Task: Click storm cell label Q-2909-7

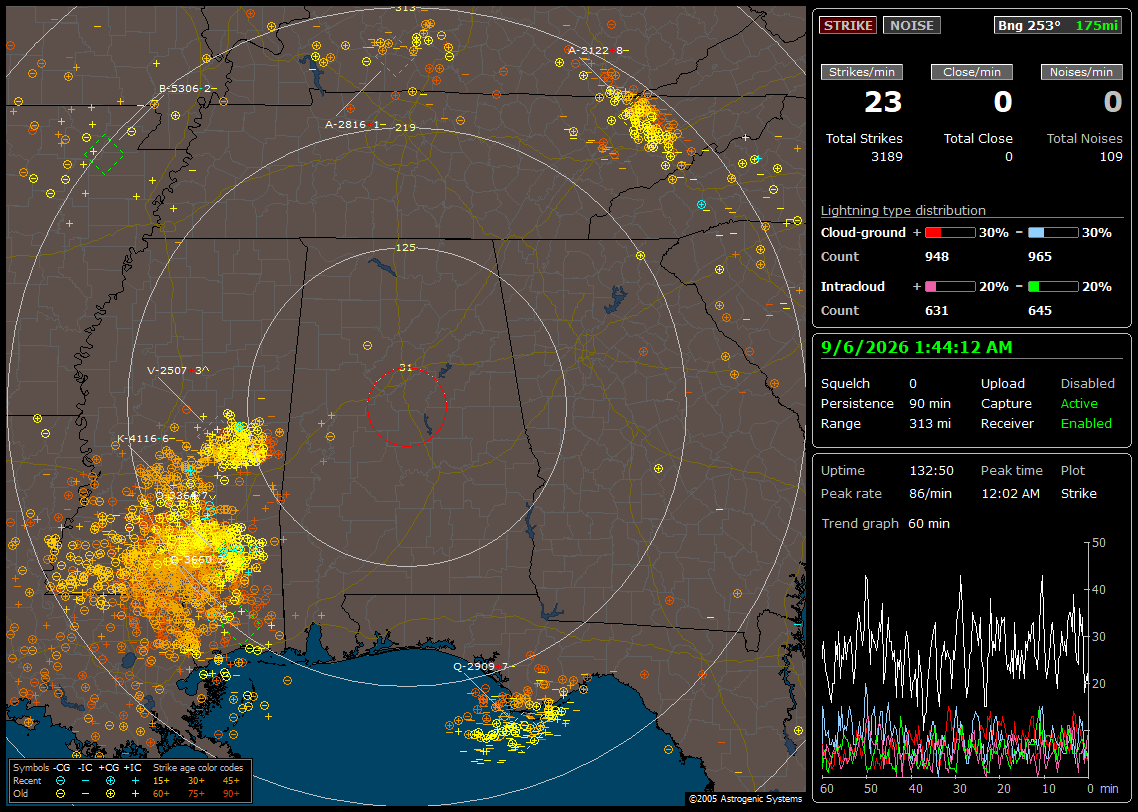Action: pos(480,666)
